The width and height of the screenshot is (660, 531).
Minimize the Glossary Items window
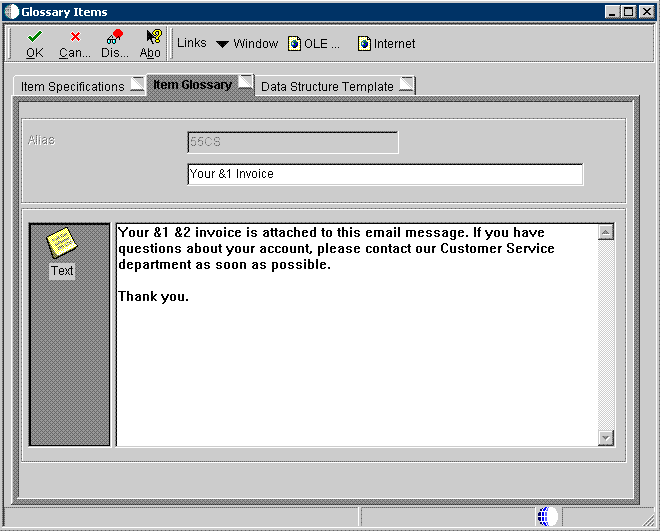pos(612,12)
